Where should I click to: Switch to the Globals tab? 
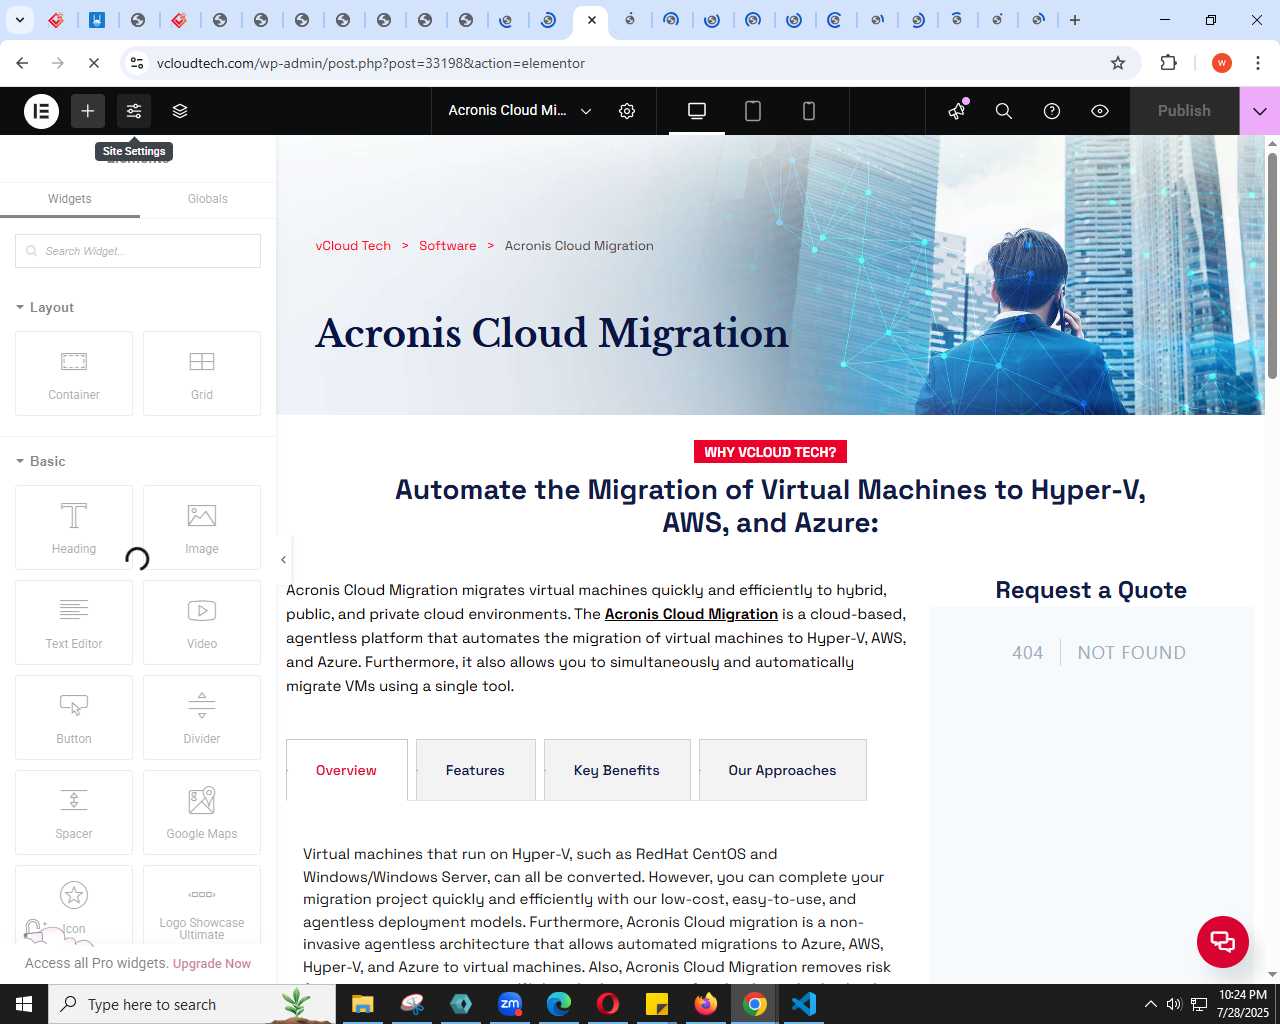(208, 199)
